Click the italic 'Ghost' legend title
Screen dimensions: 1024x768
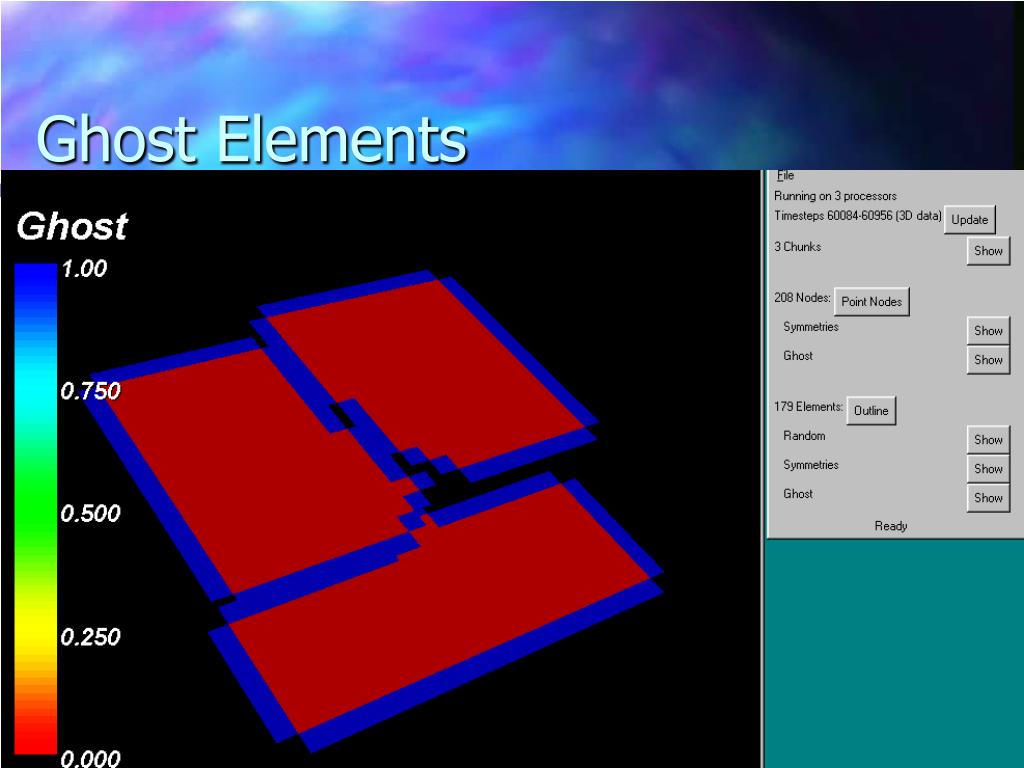72,227
